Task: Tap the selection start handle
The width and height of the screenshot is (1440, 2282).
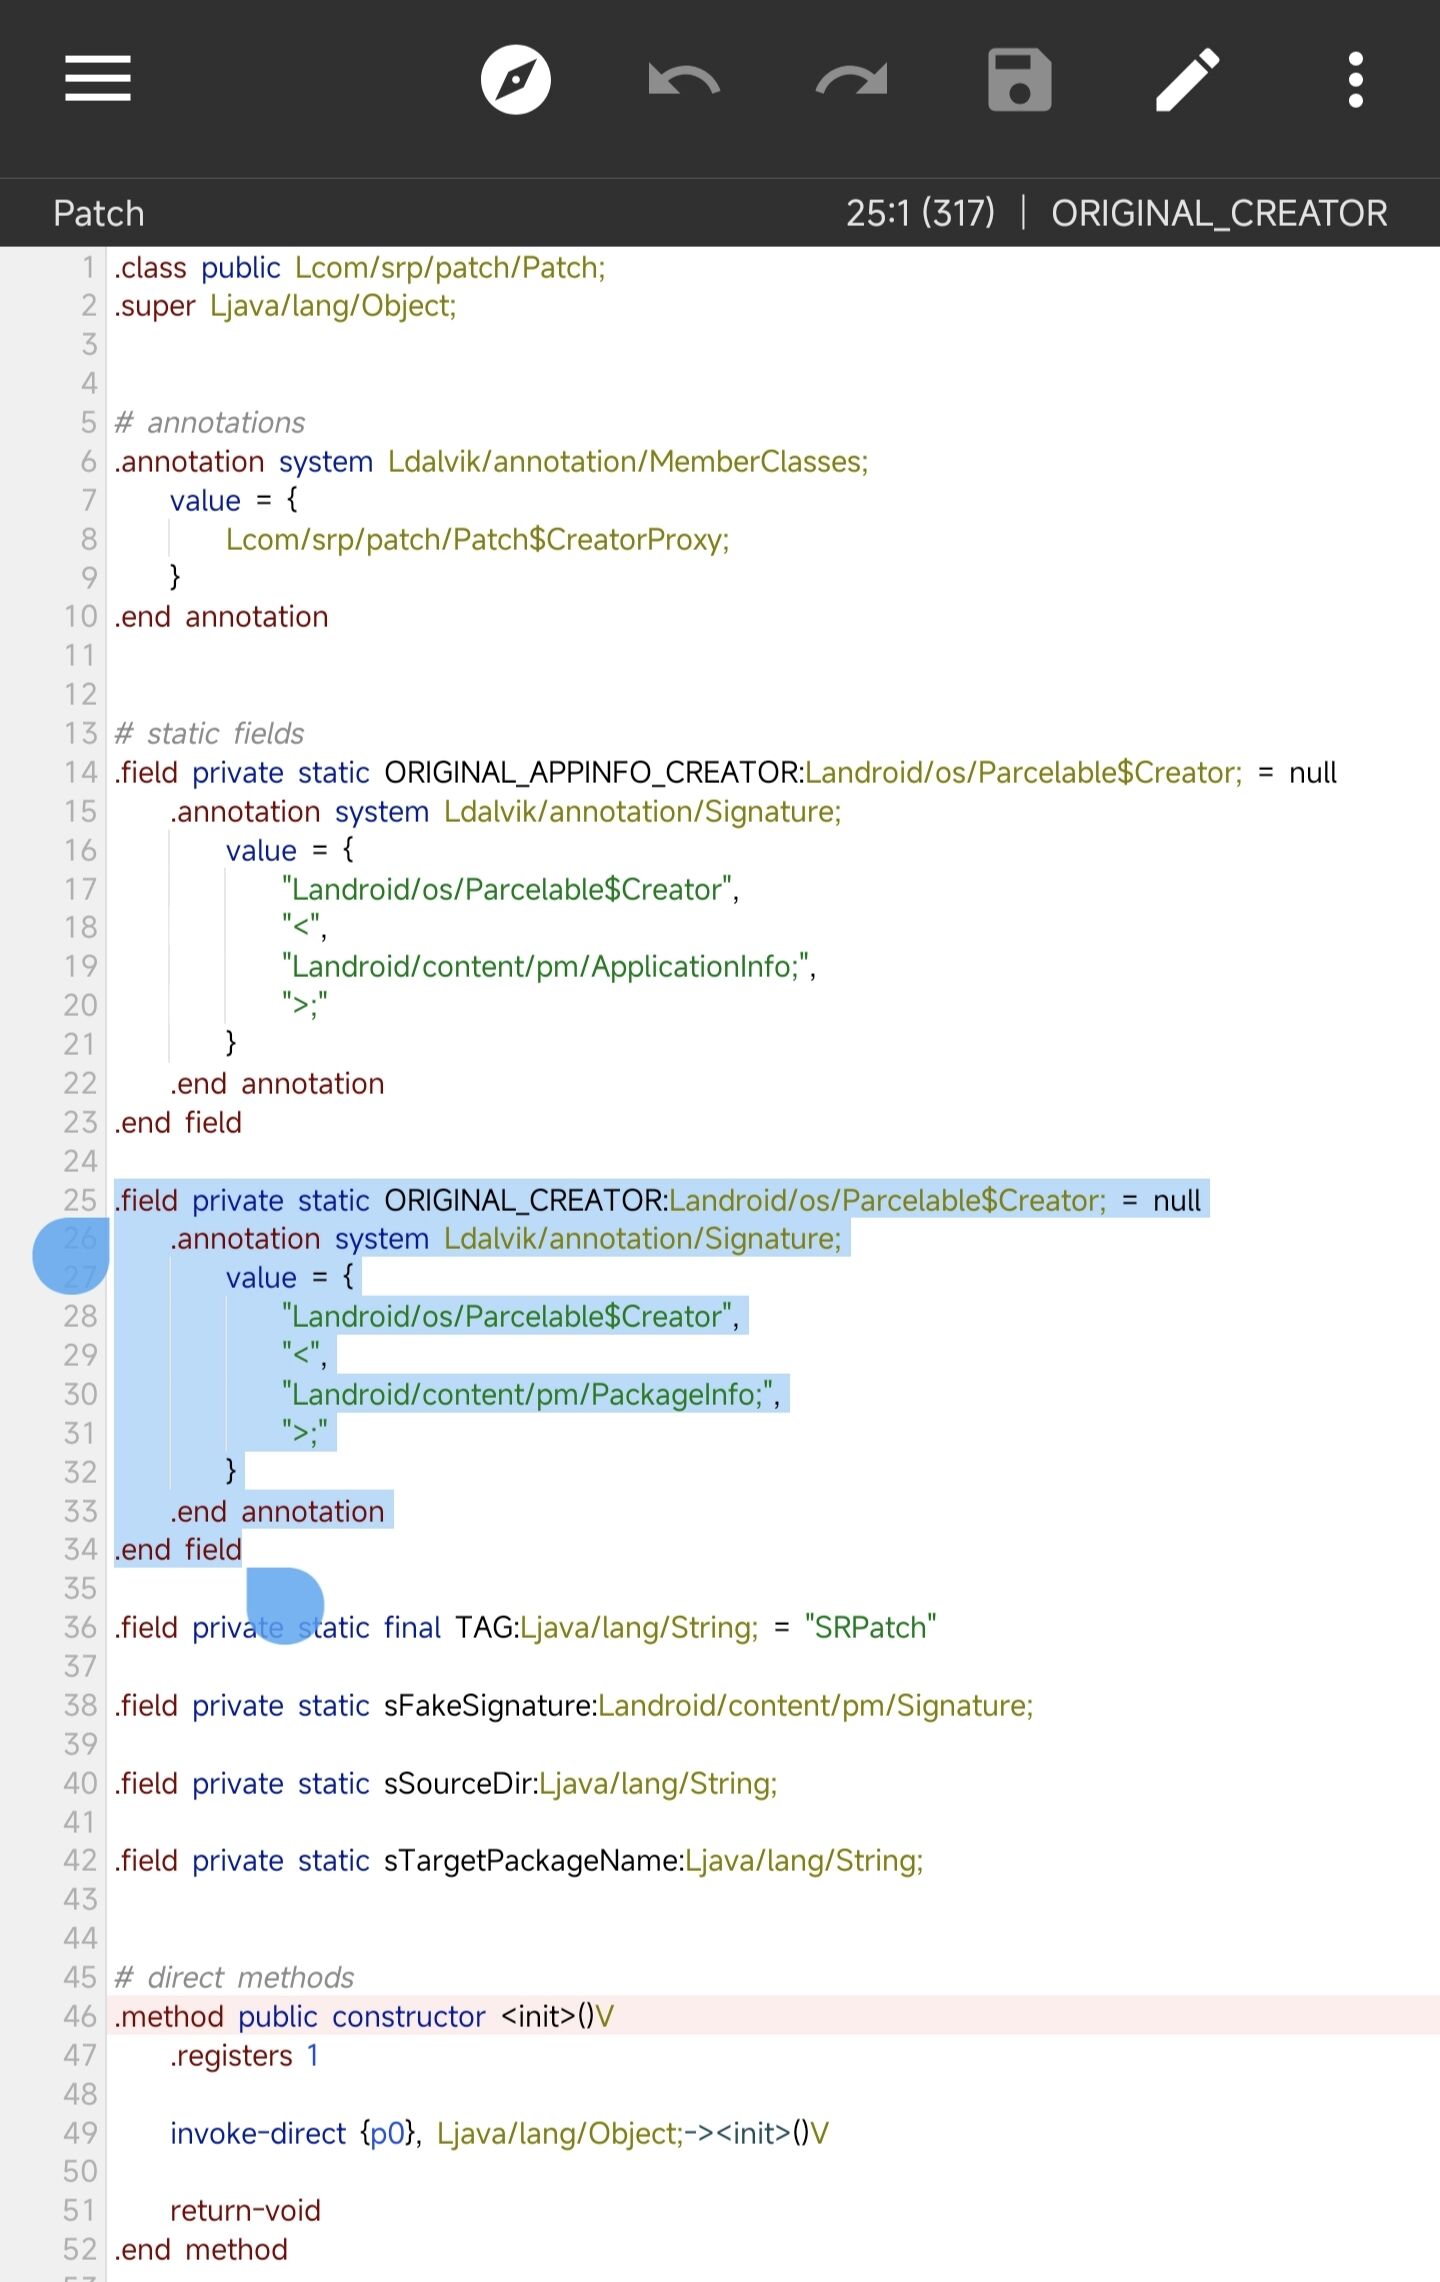Action: [x=71, y=1255]
